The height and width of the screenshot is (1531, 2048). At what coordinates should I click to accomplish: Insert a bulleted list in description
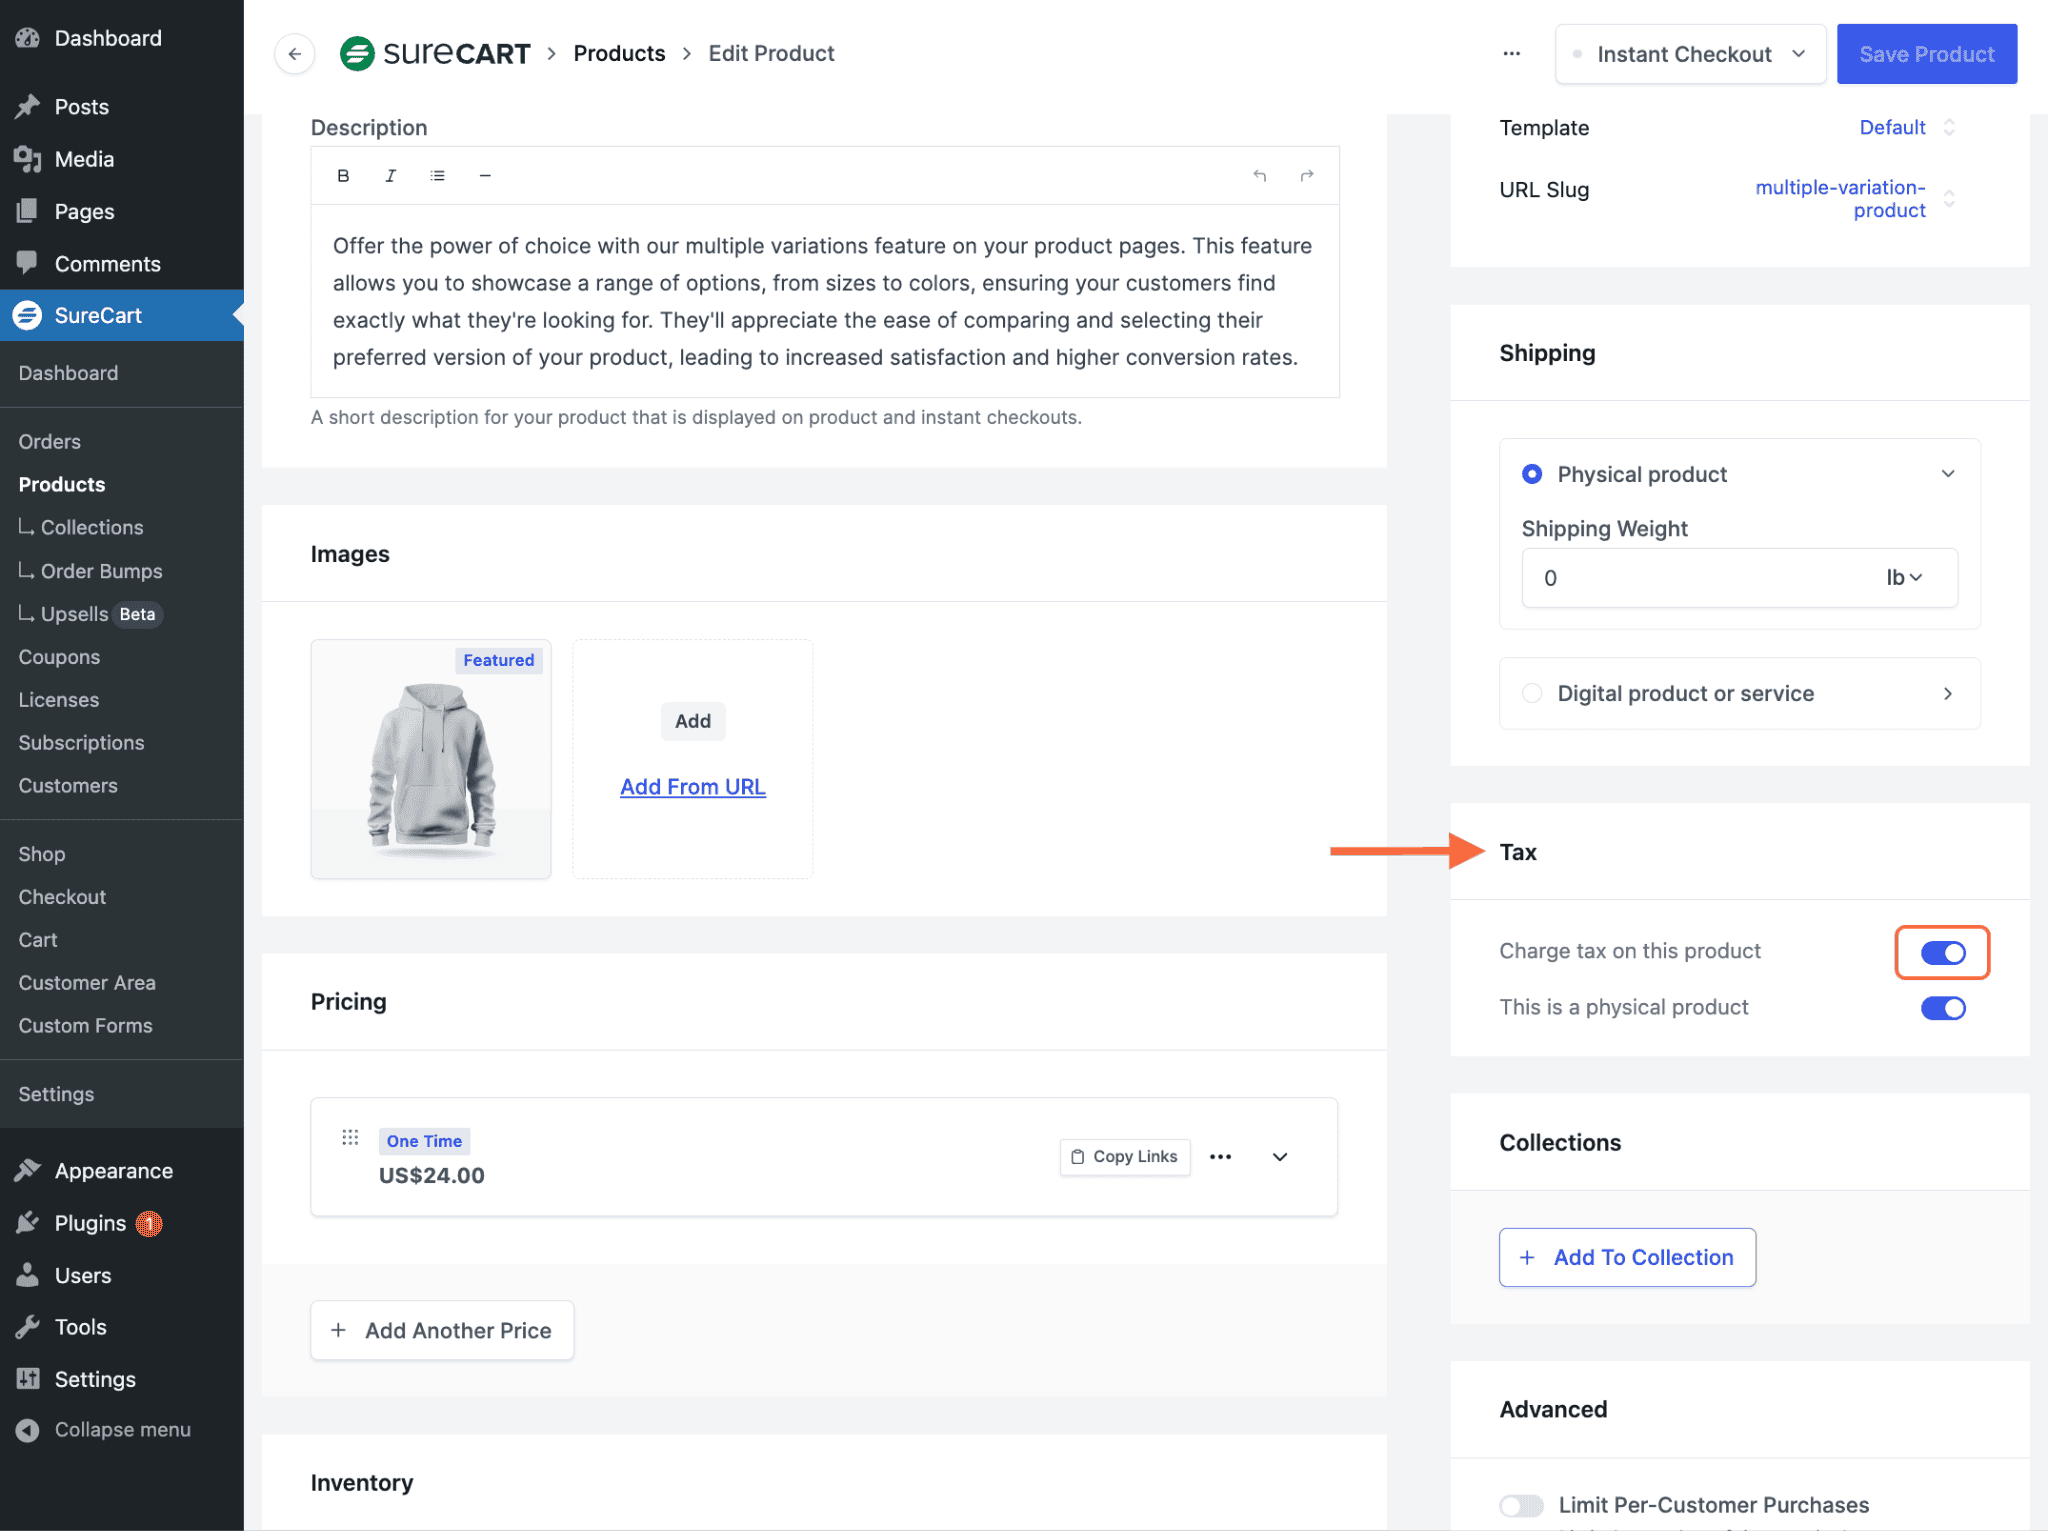pyautogui.click(x=437, y=176)
